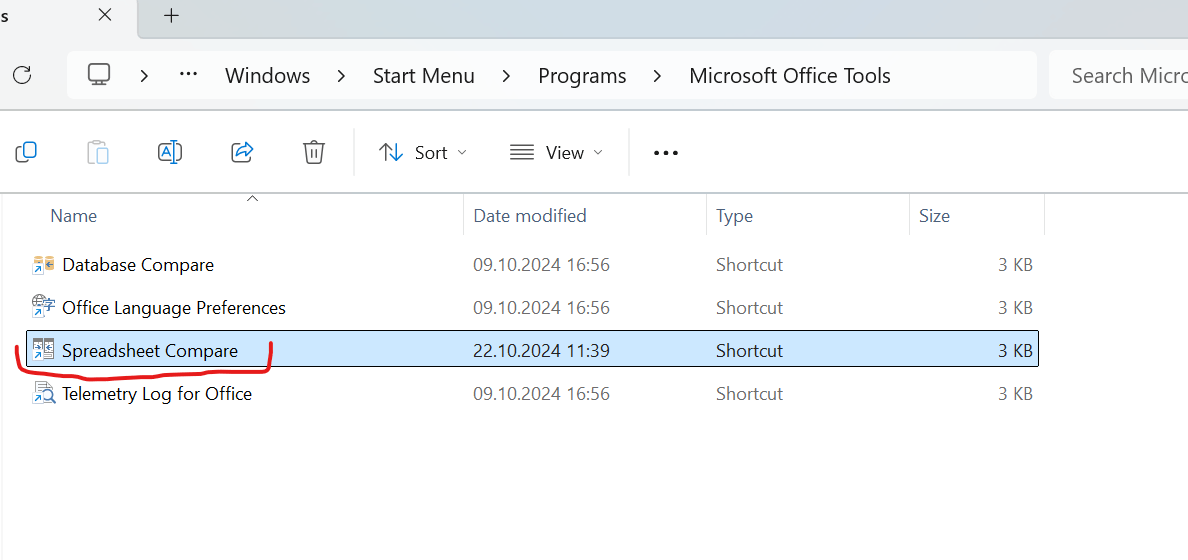The width and height of the screenshot is (1188, 560).
Task: Select the Office Language Preferences file name
Action: pos(174,308)
